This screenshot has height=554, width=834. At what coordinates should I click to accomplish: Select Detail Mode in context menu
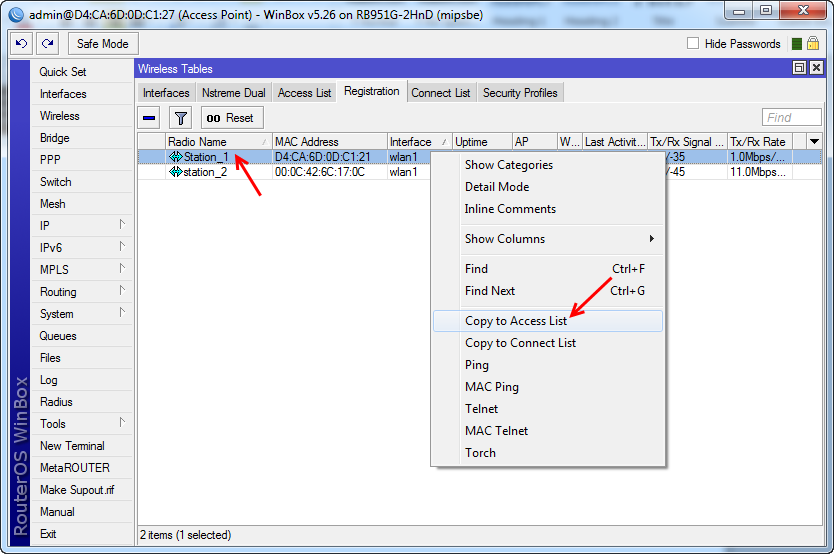548,187
